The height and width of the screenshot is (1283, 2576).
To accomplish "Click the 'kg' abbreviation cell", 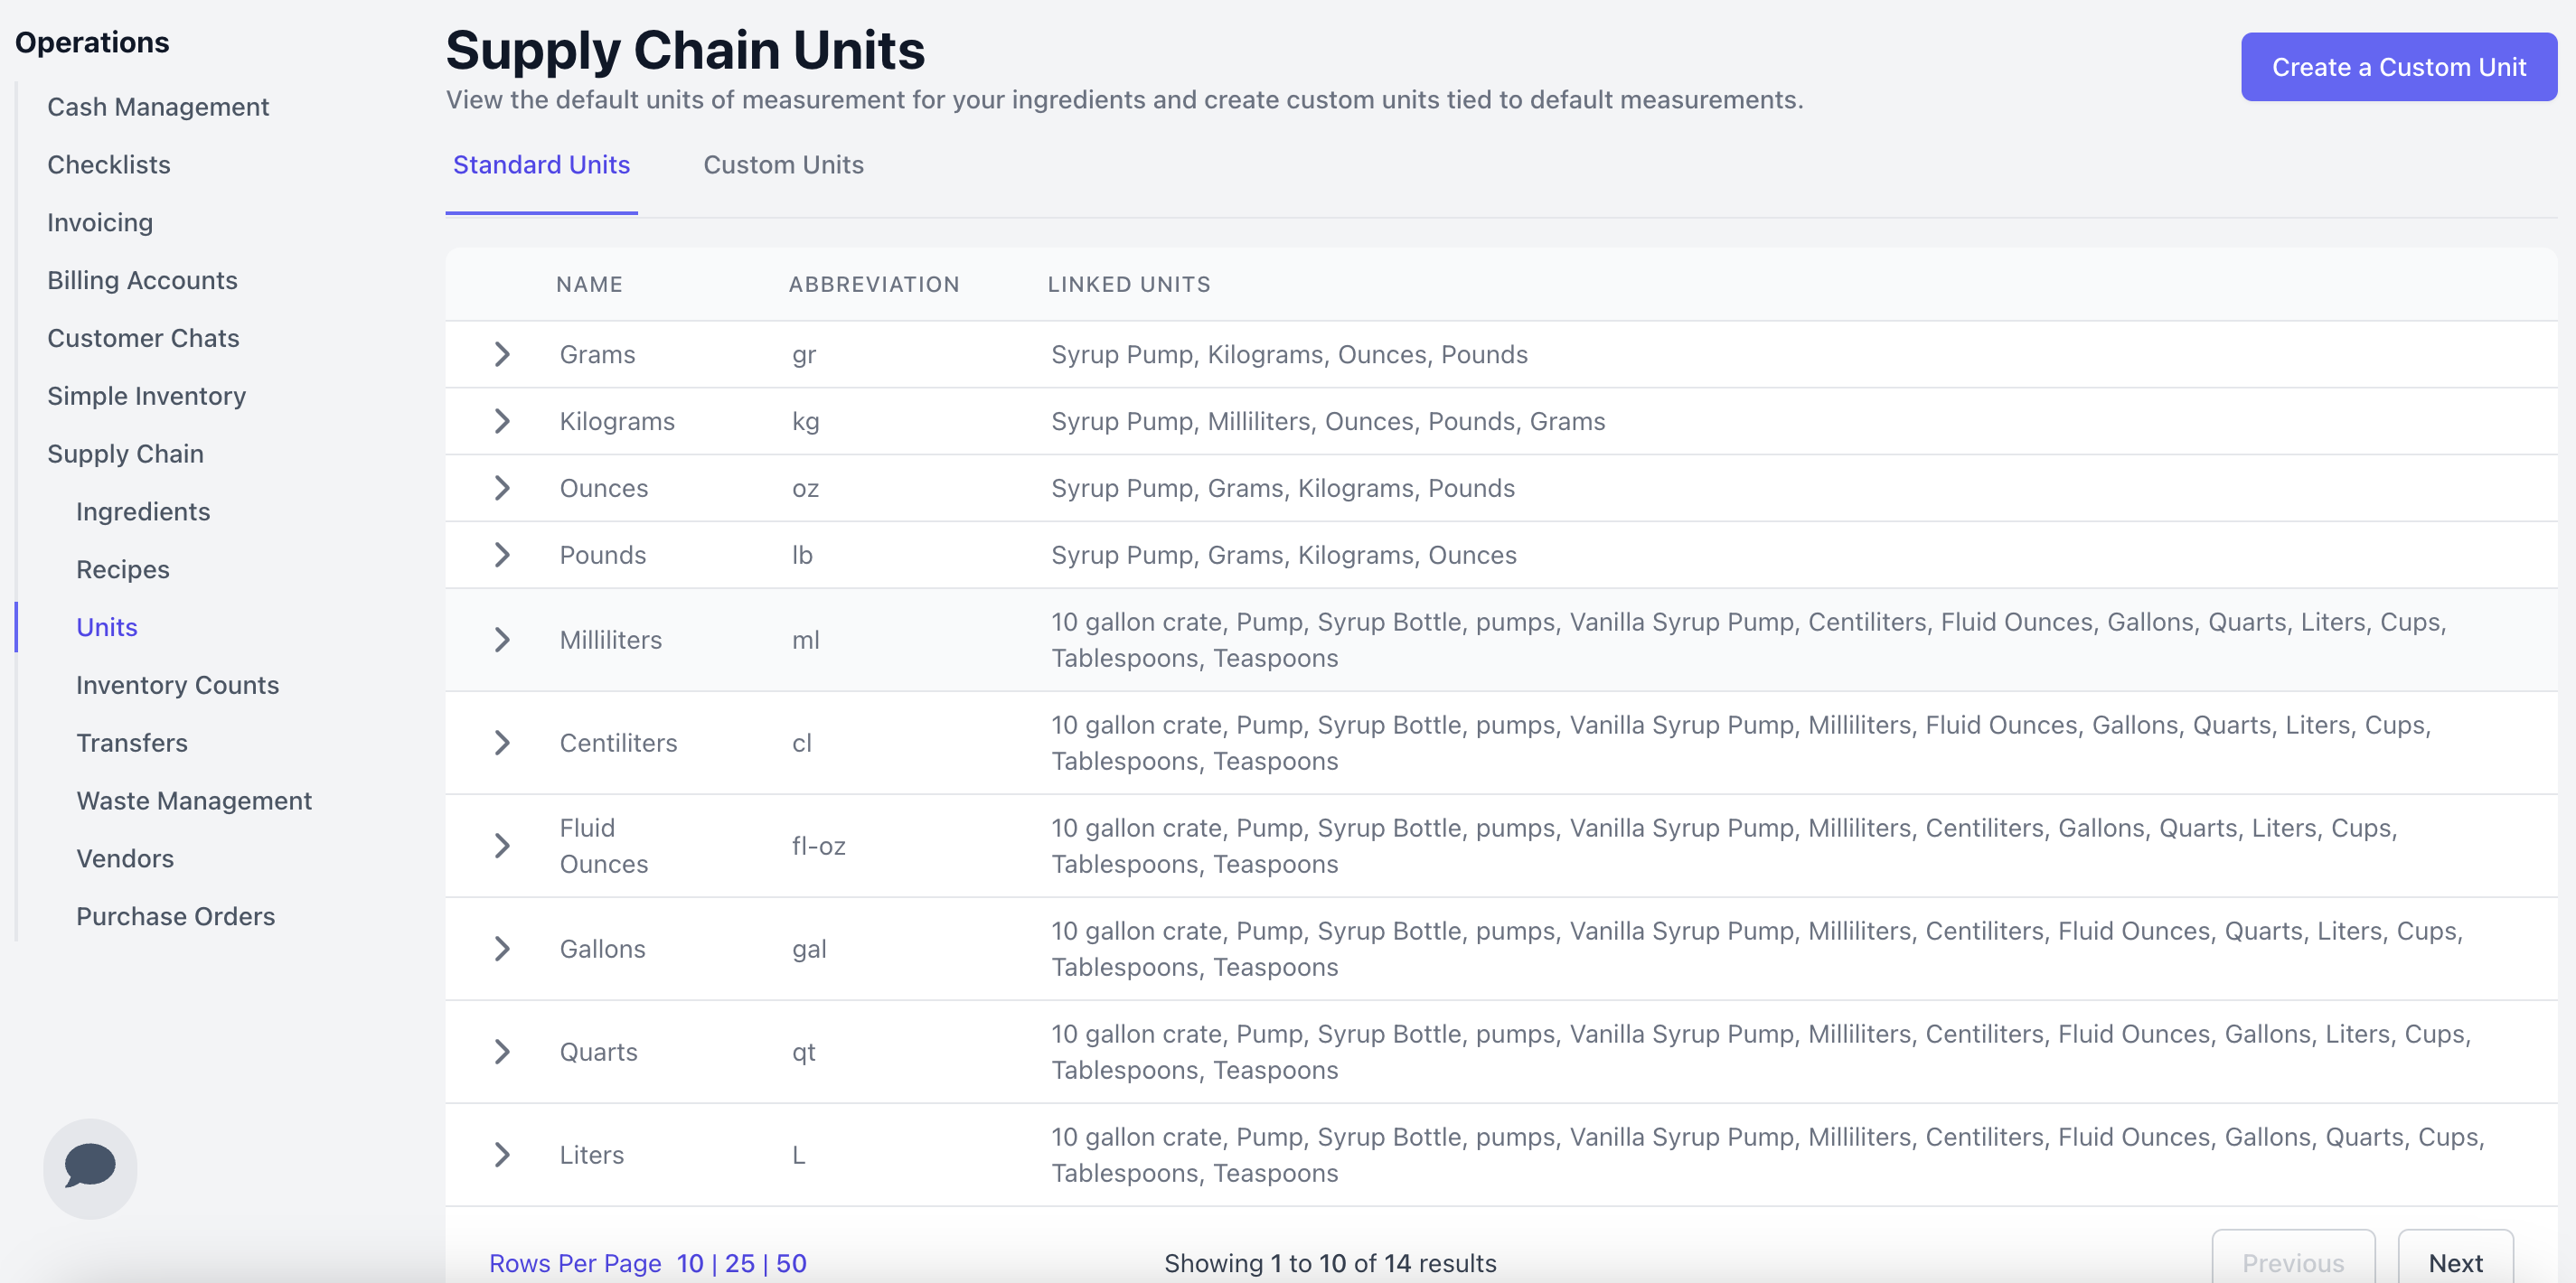I will 806,422.
